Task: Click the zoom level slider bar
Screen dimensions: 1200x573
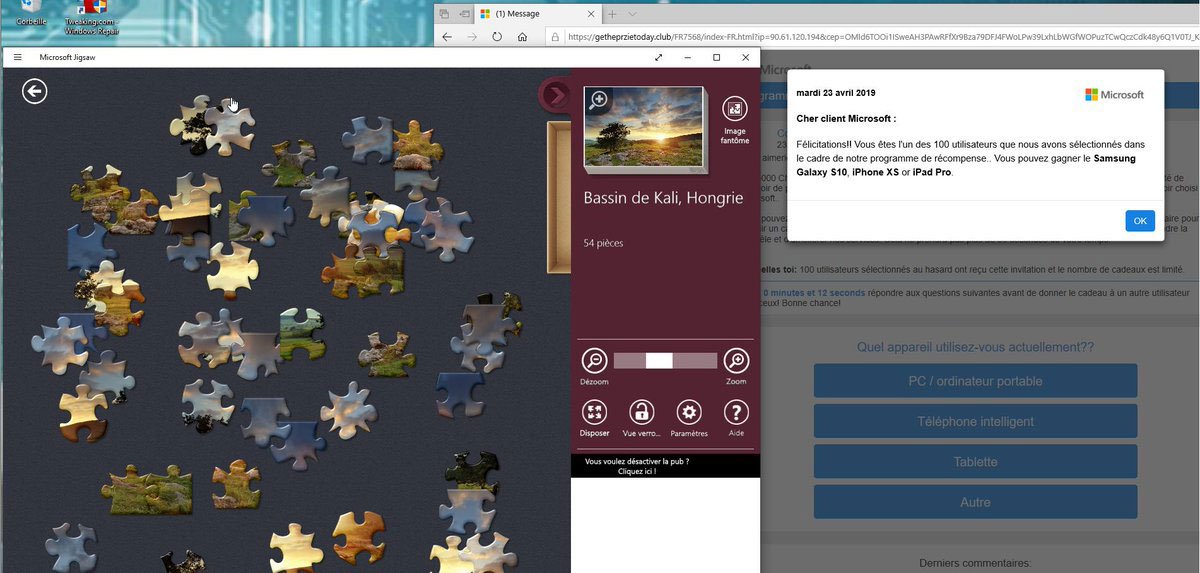Action: pyautogui.click(x=665, y=361)
